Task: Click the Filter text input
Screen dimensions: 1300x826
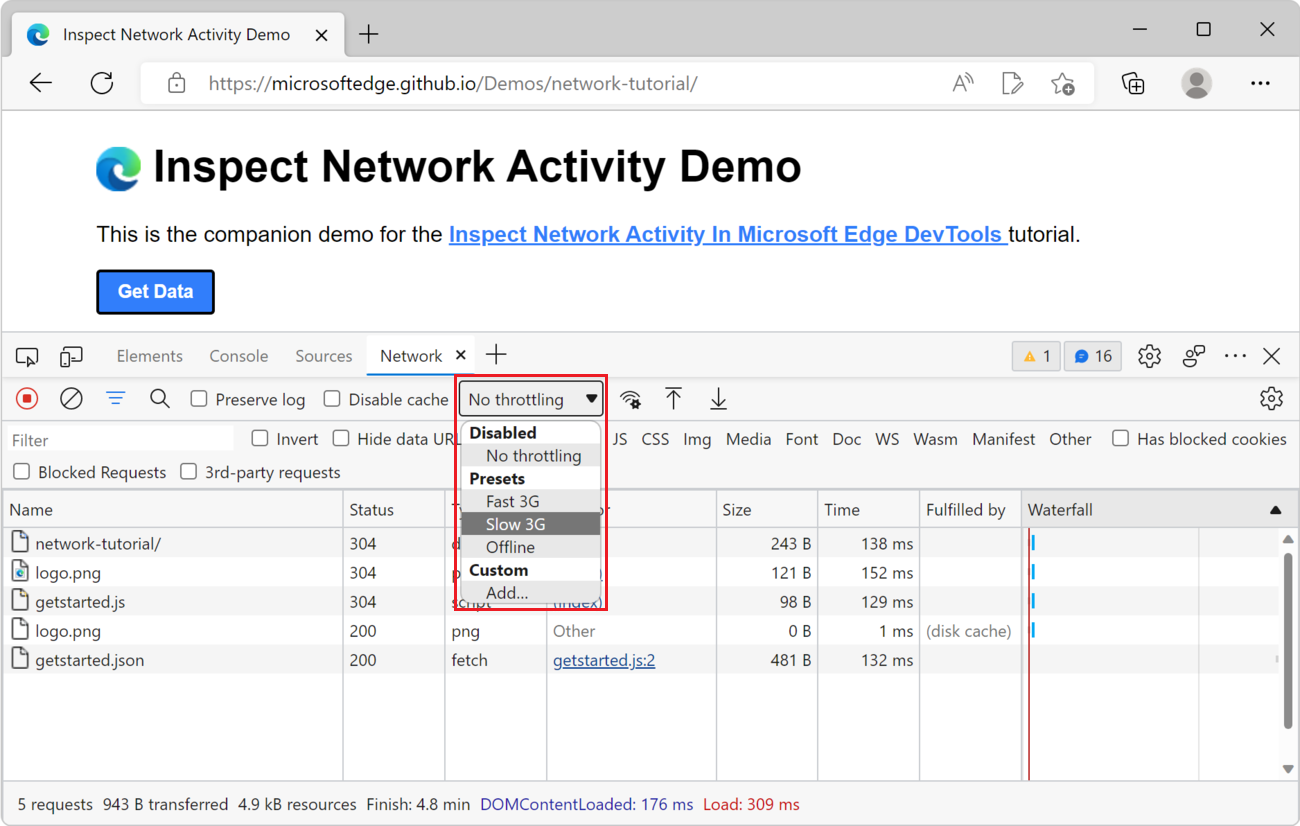Action: (121, 440)
